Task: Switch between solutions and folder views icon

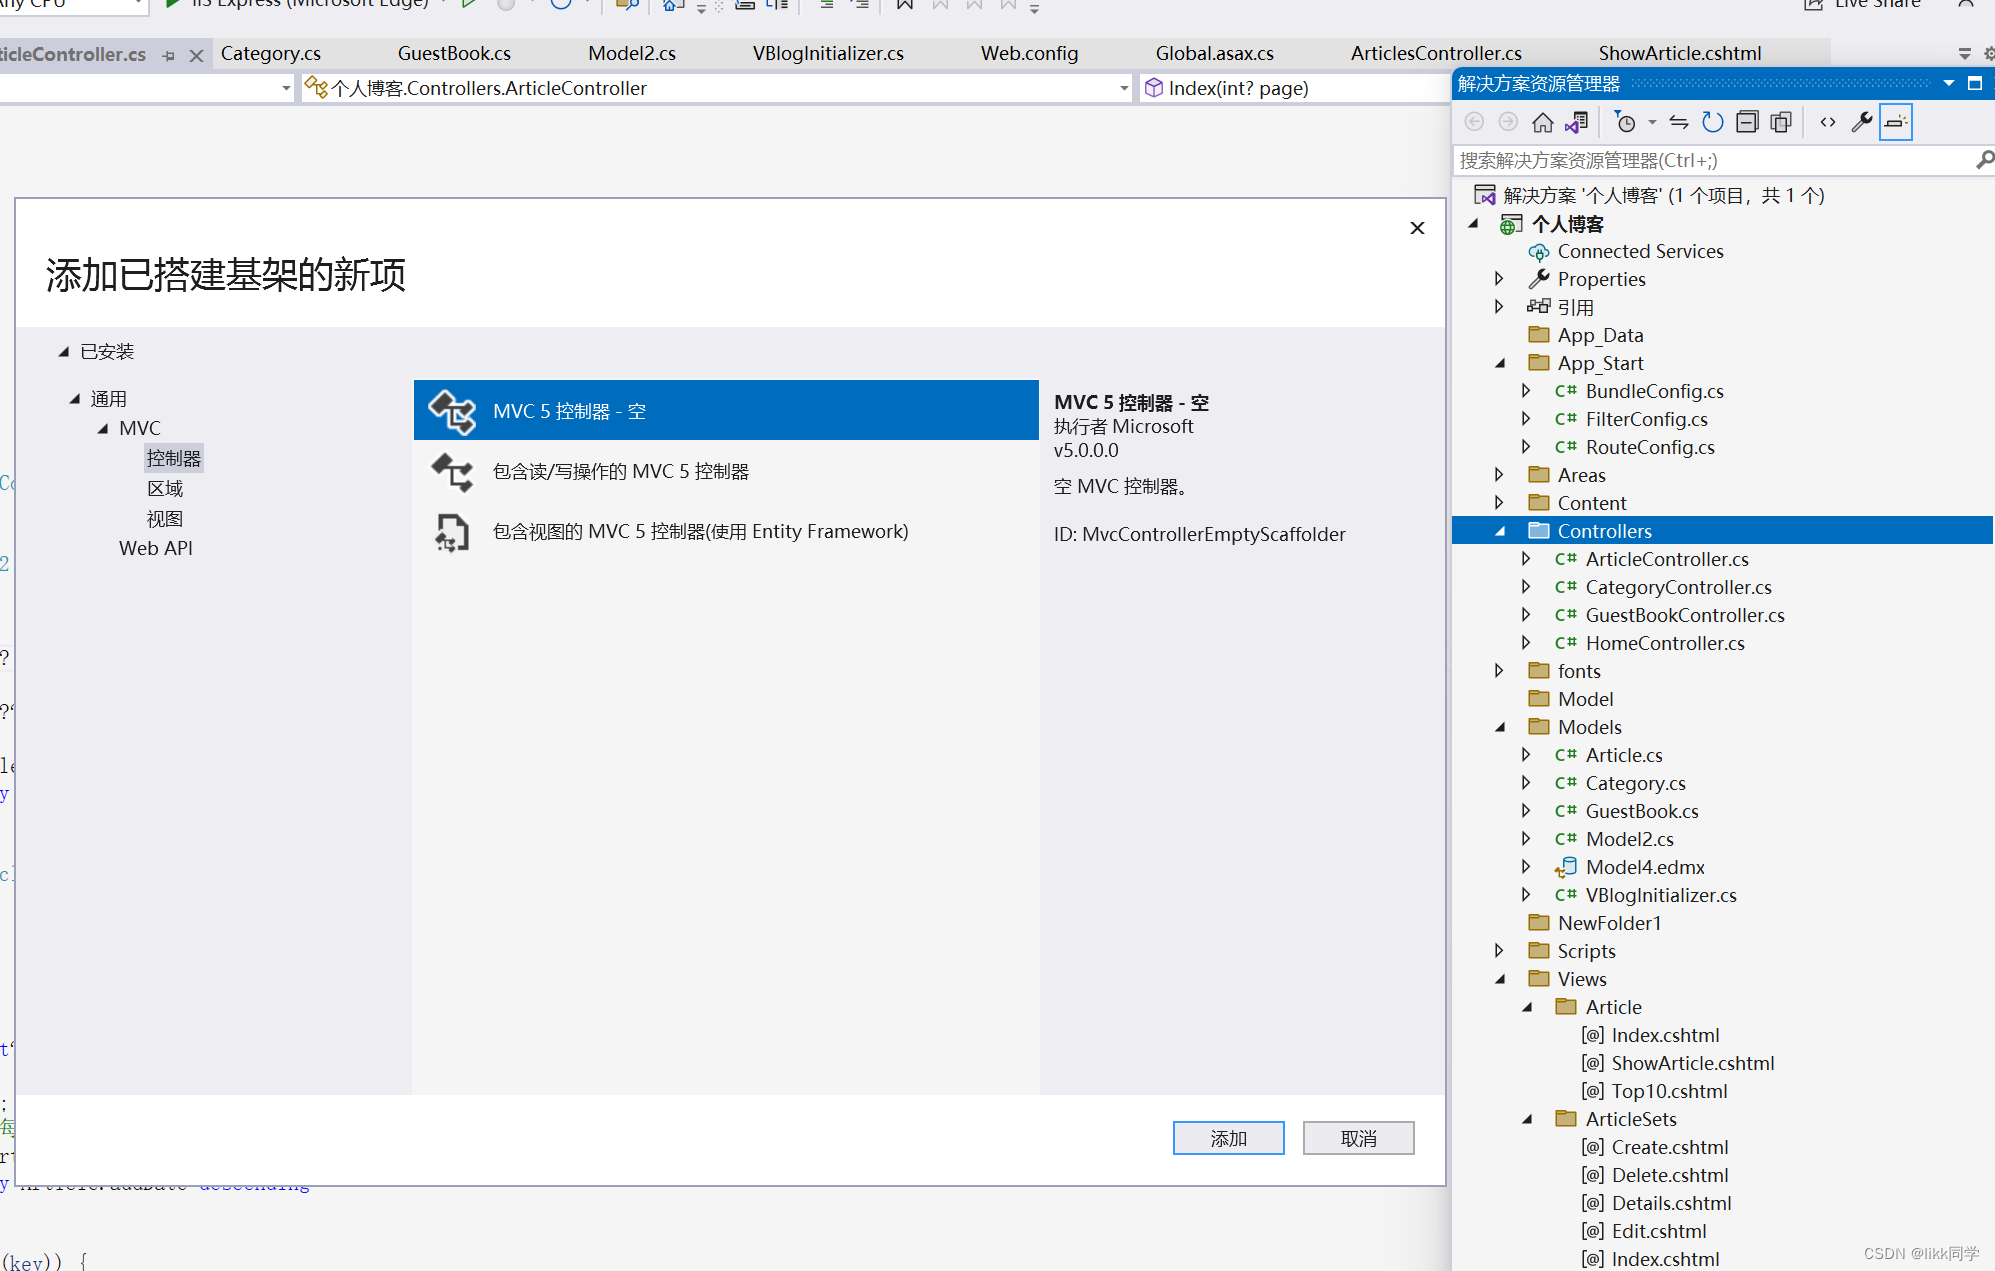Action: click(x=1577, y=122)
